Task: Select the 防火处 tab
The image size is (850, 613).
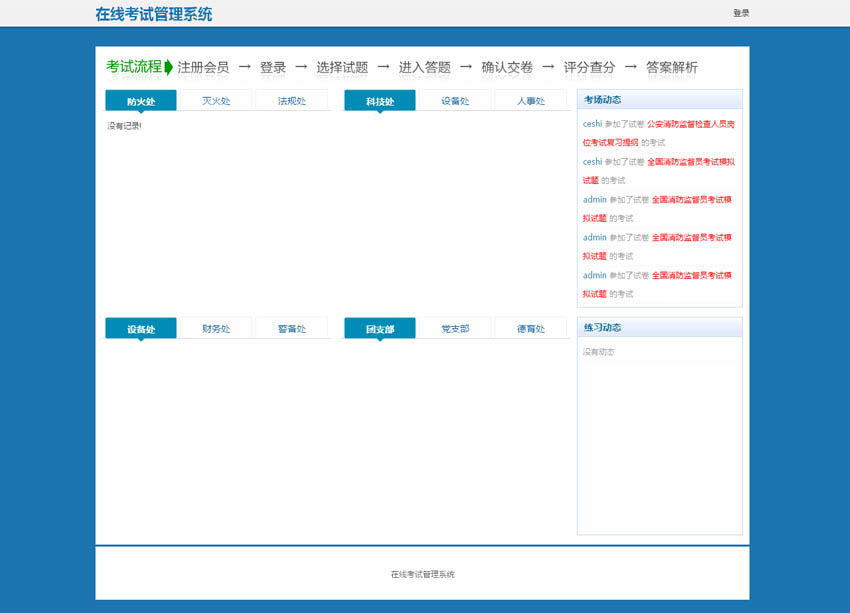Action: [141, 101]
